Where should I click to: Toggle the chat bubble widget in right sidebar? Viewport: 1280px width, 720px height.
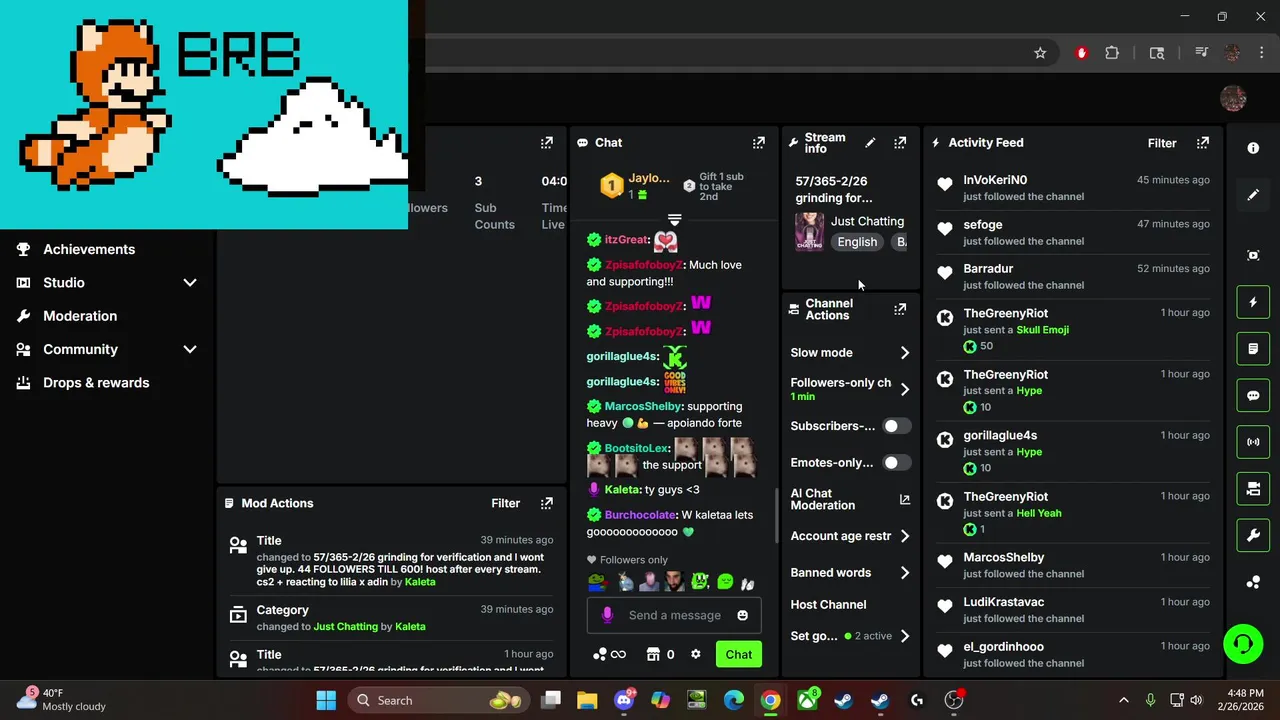tap(1253, 395)
